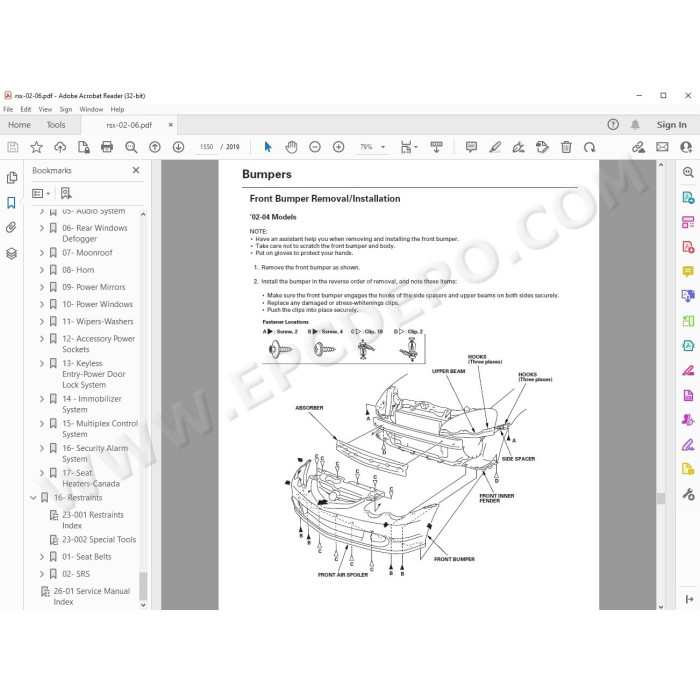Viewport: 700px width, 700px height.
Task: Open the Layers panel
Action: click(x=12, y=253)
